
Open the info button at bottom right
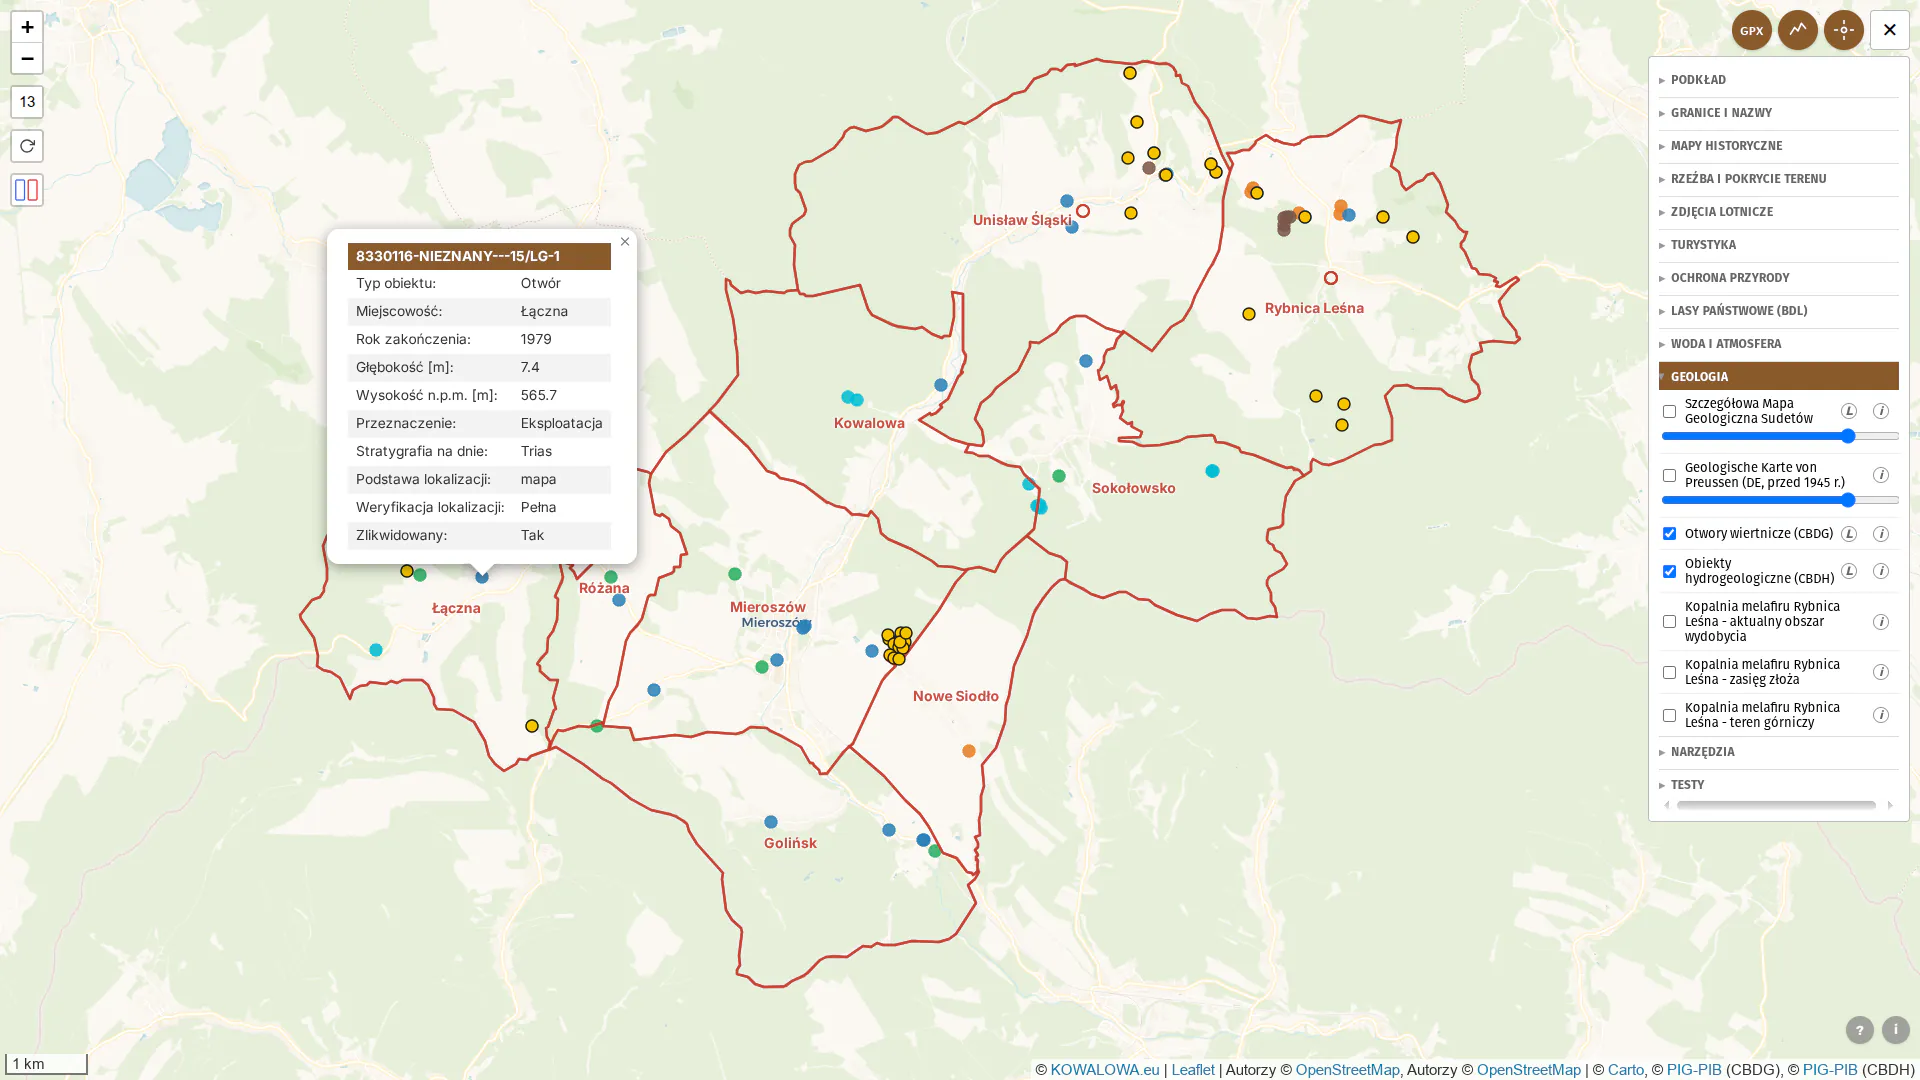(x=1895, y=1030)
